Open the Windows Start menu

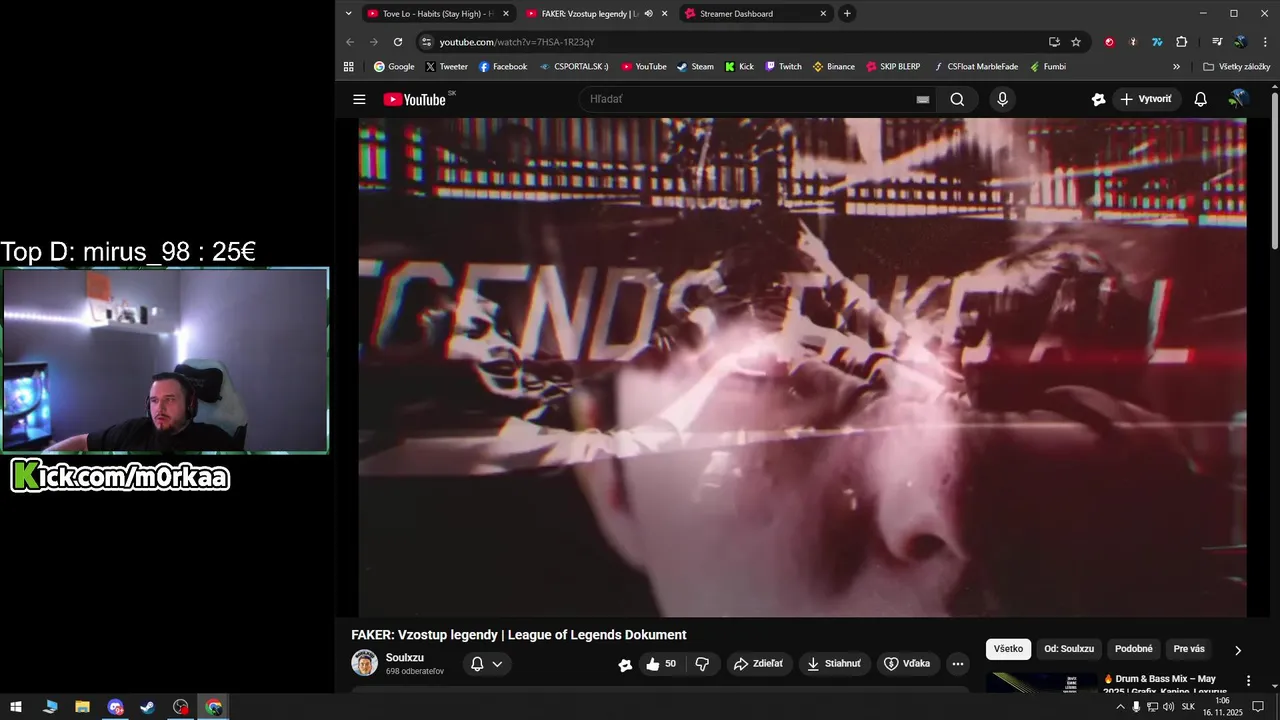(x=16, y=707)
